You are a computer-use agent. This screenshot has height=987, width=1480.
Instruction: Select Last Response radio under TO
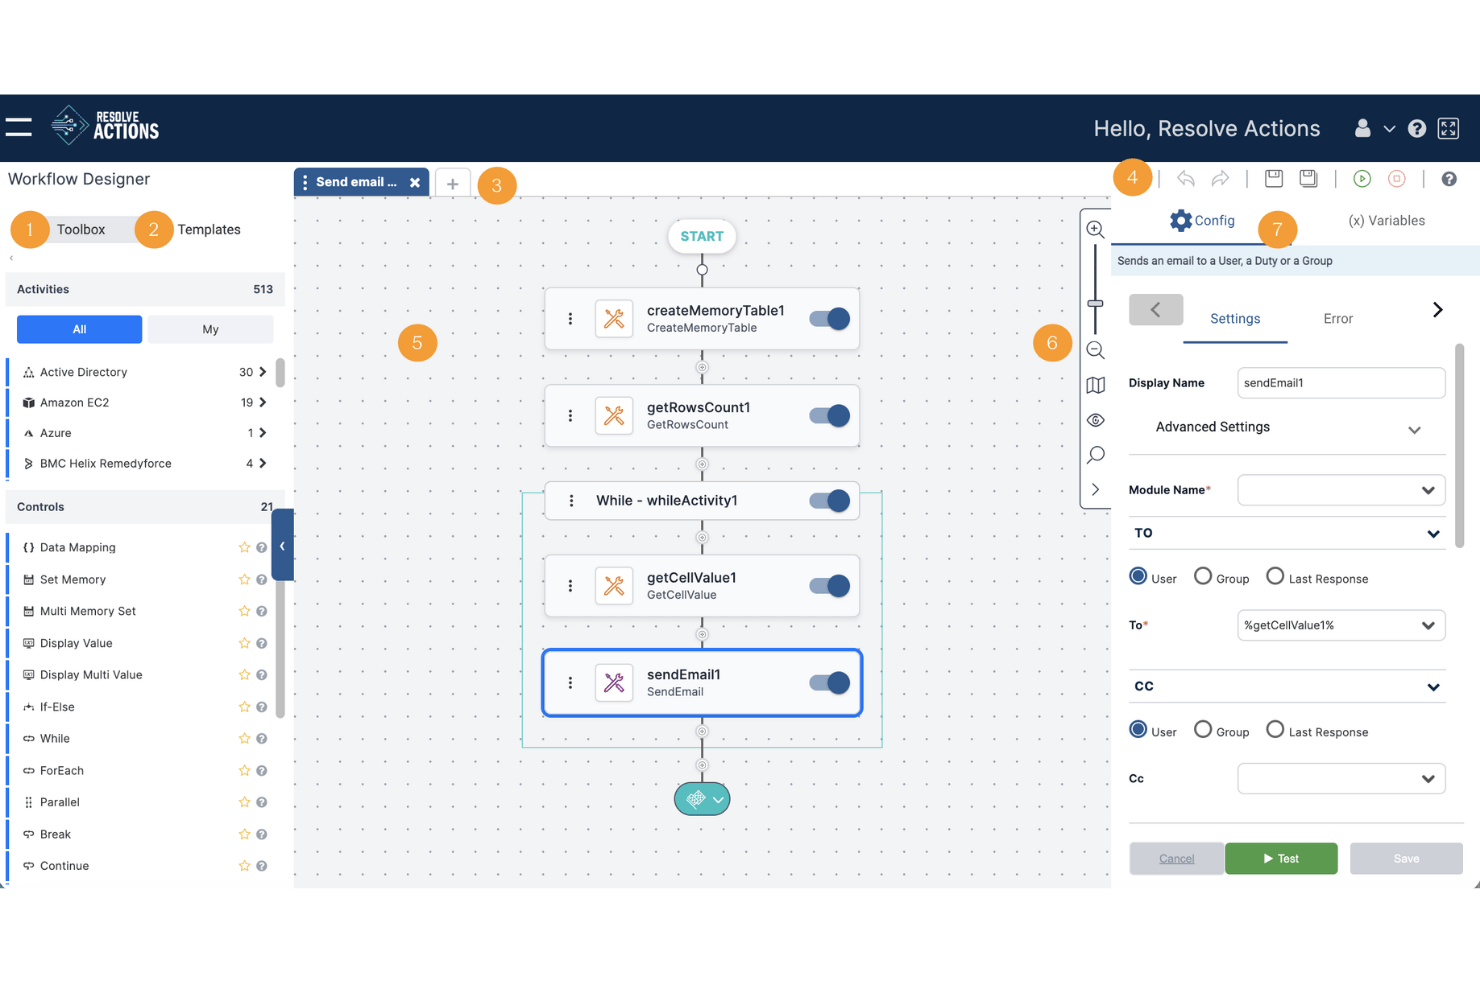[1275, 576]
